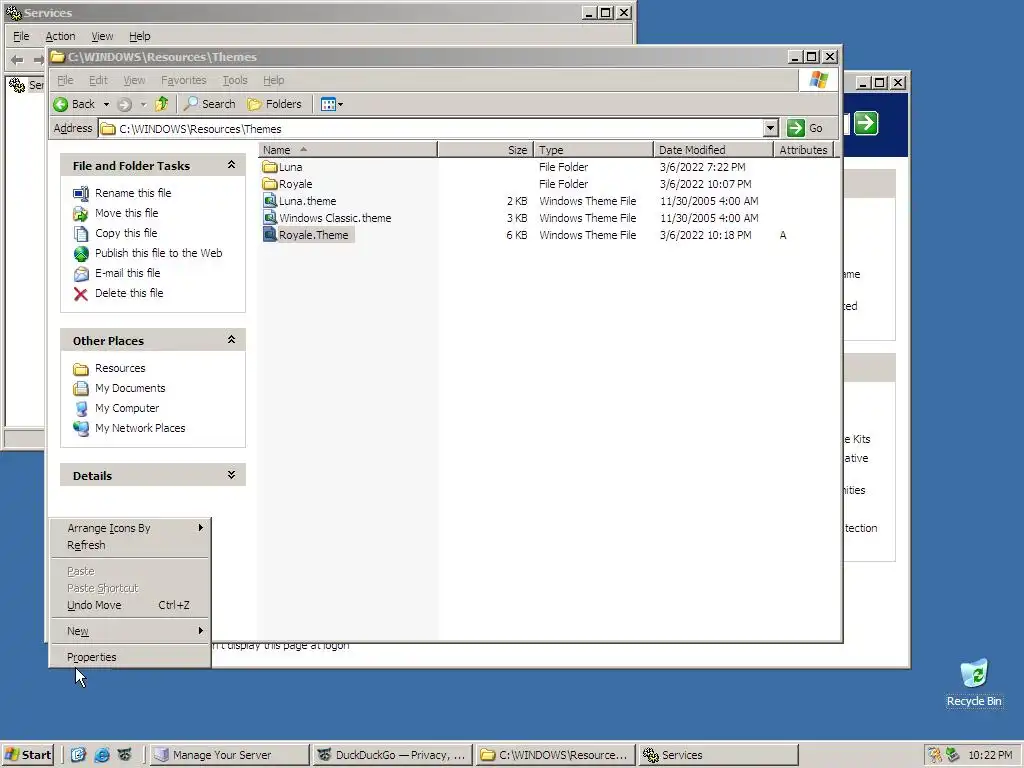
Task: Click the 10:22 PM taskbar clock
Action: point(990,755)
